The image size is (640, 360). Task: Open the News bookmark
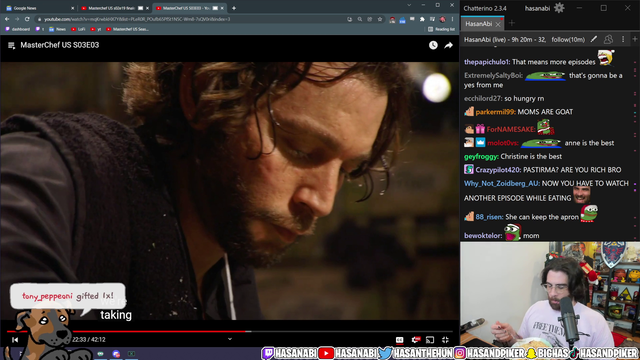pyautogui.click(x=58, y=29)
